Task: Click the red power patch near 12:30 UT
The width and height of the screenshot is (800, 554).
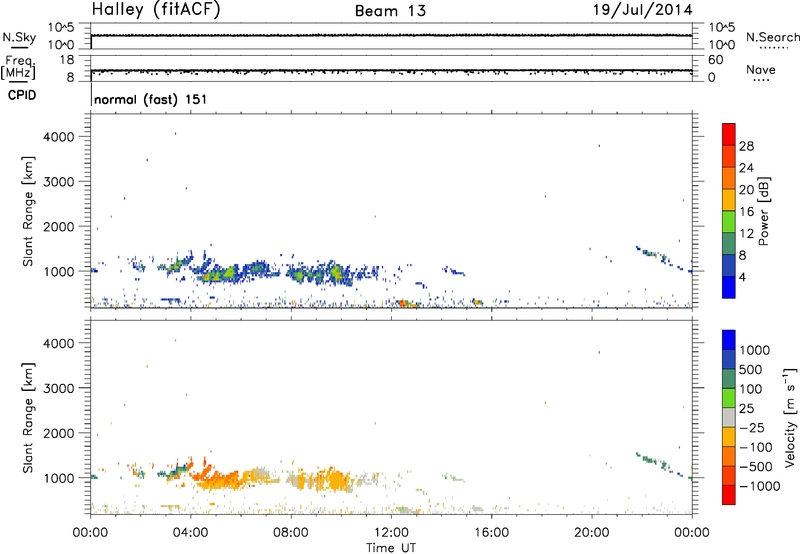Action: point(404,304)
